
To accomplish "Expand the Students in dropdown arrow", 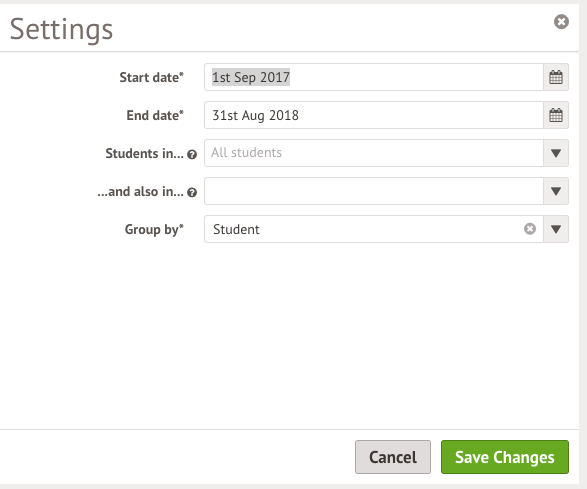I will [556, 153].
